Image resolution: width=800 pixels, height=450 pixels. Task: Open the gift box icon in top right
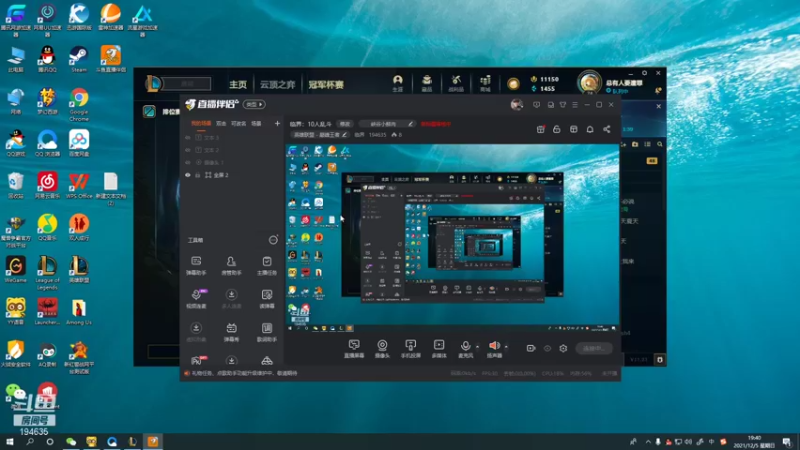coord(540,130)
